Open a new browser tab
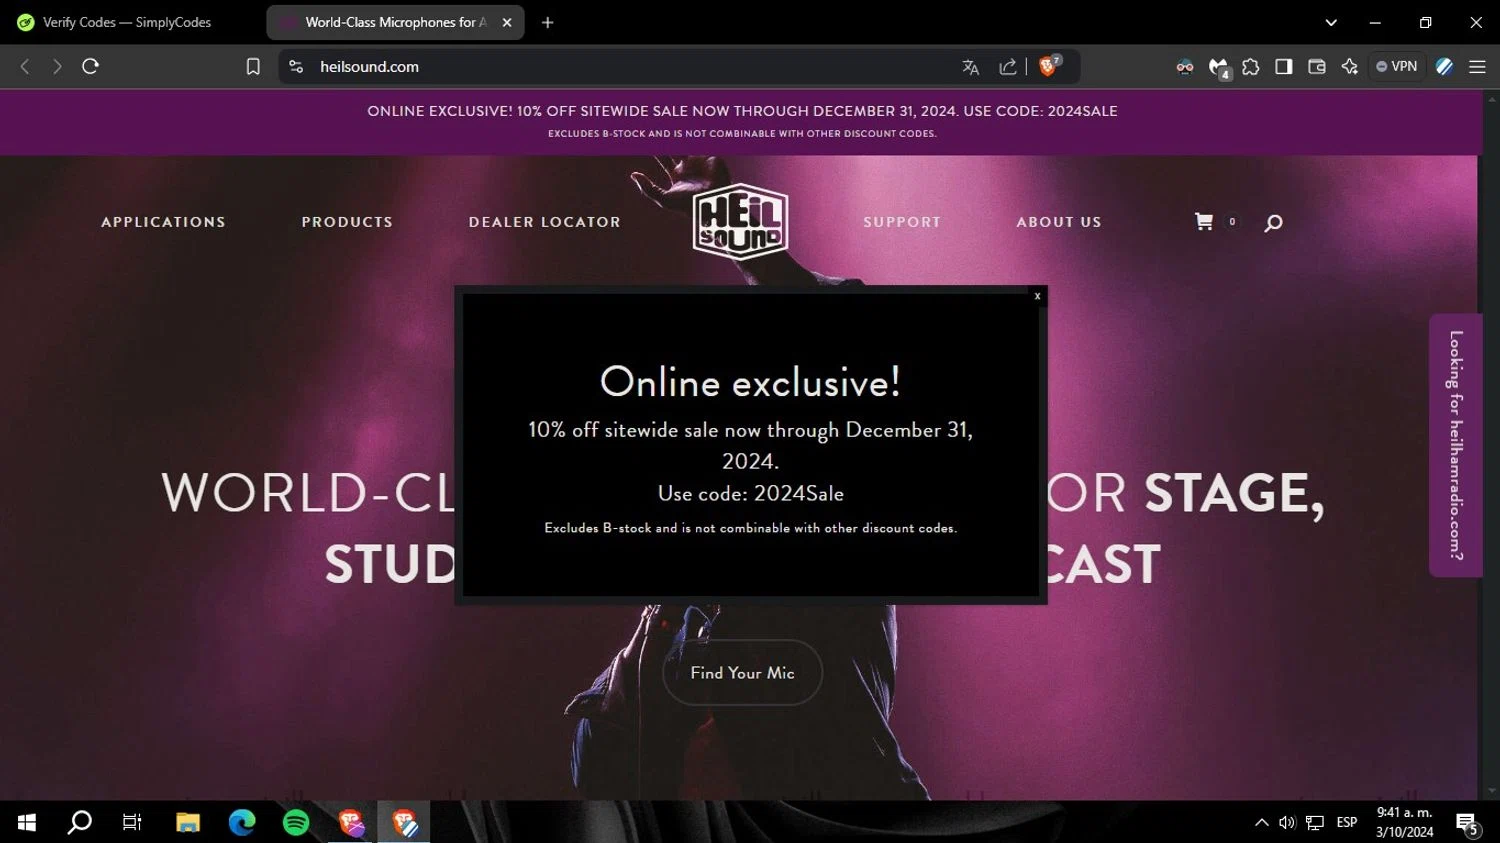The width and height of the screenshot is (1500, 843). (547, 22)
